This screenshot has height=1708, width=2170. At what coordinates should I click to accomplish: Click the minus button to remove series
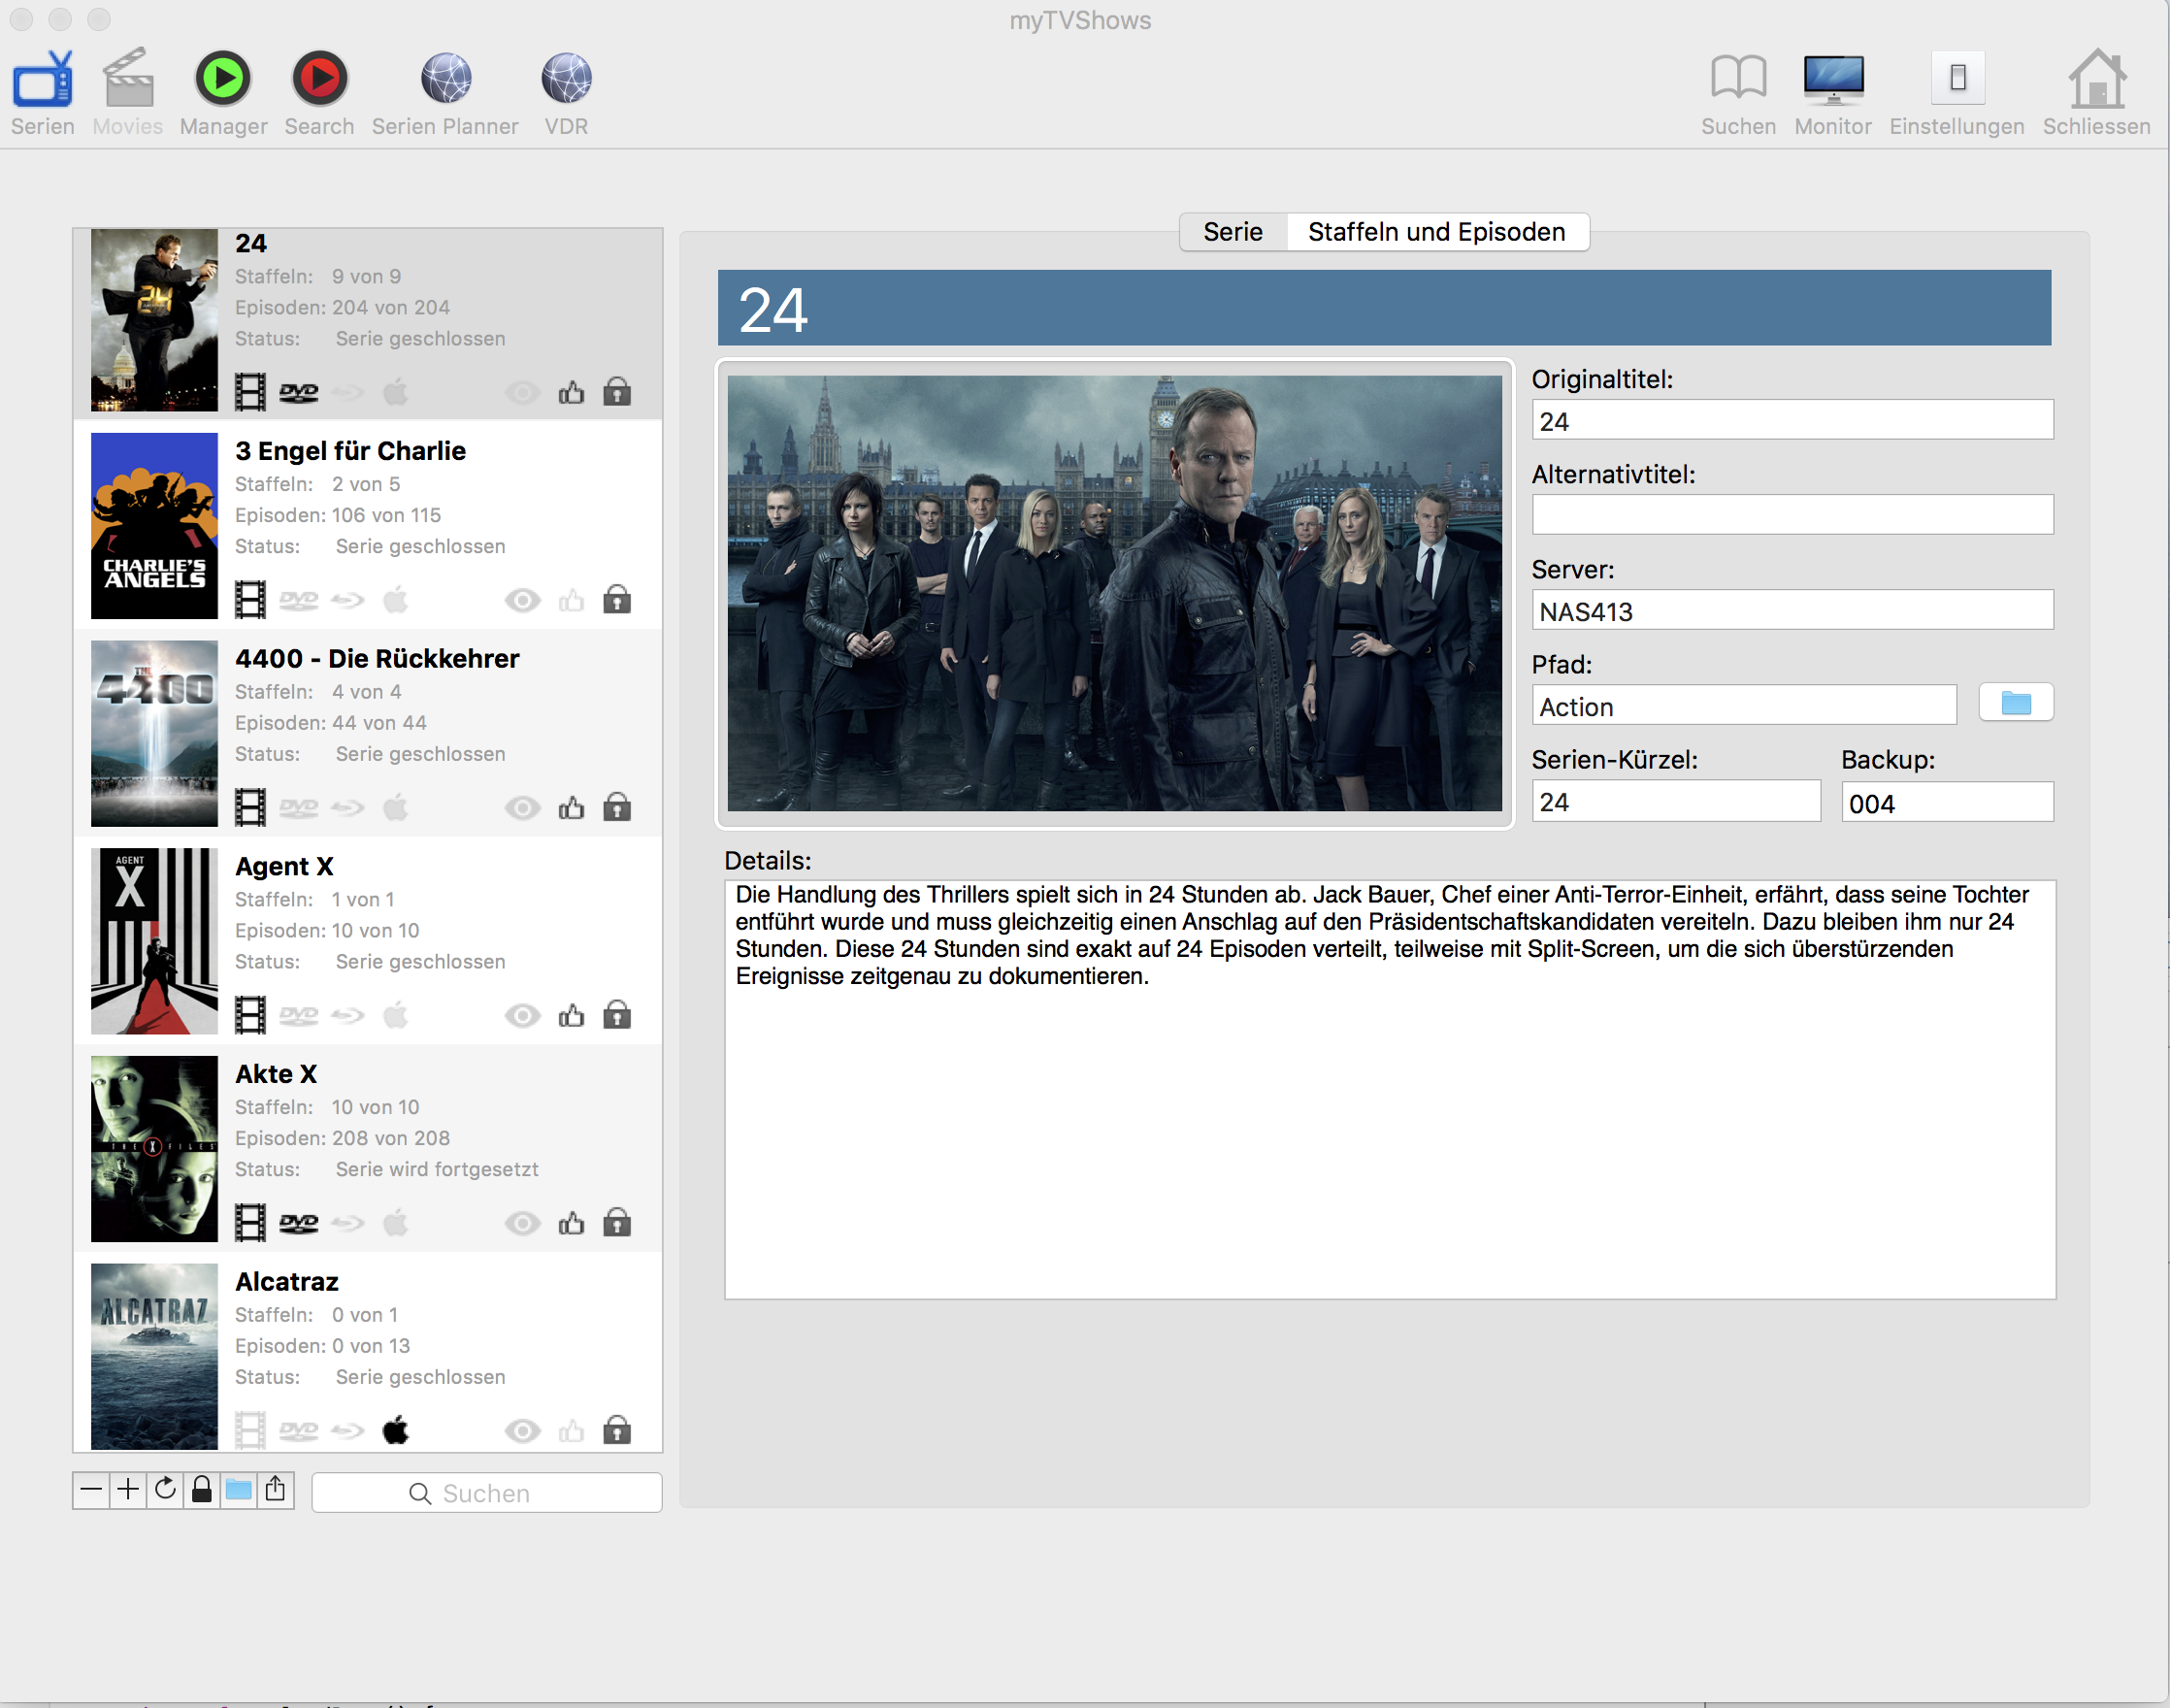[91, 1490]
